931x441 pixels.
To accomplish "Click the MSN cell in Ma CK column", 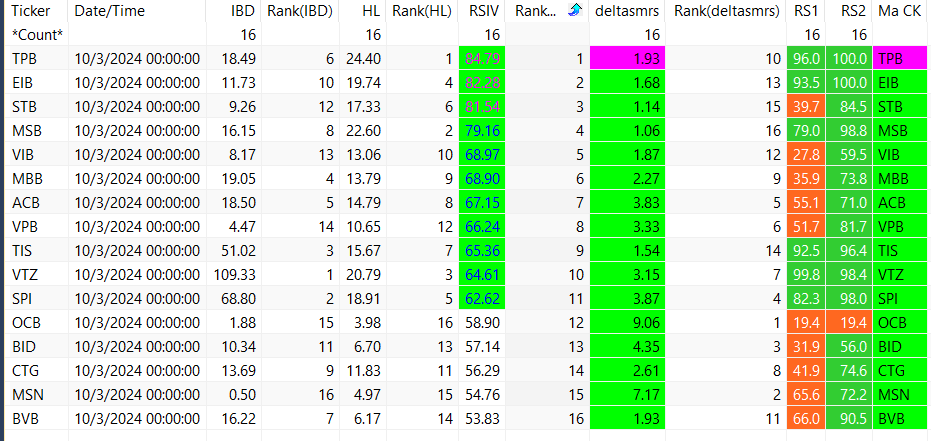I will [x=900, y=395].
